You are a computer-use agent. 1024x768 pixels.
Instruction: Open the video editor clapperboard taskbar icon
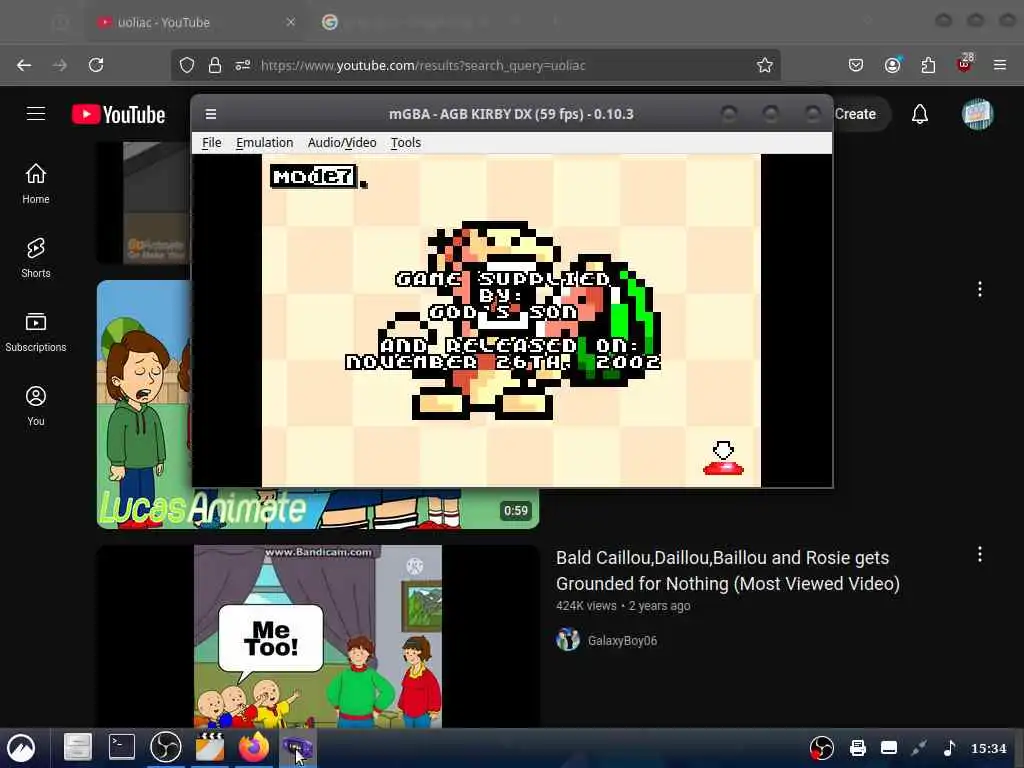tap(210, 747)
